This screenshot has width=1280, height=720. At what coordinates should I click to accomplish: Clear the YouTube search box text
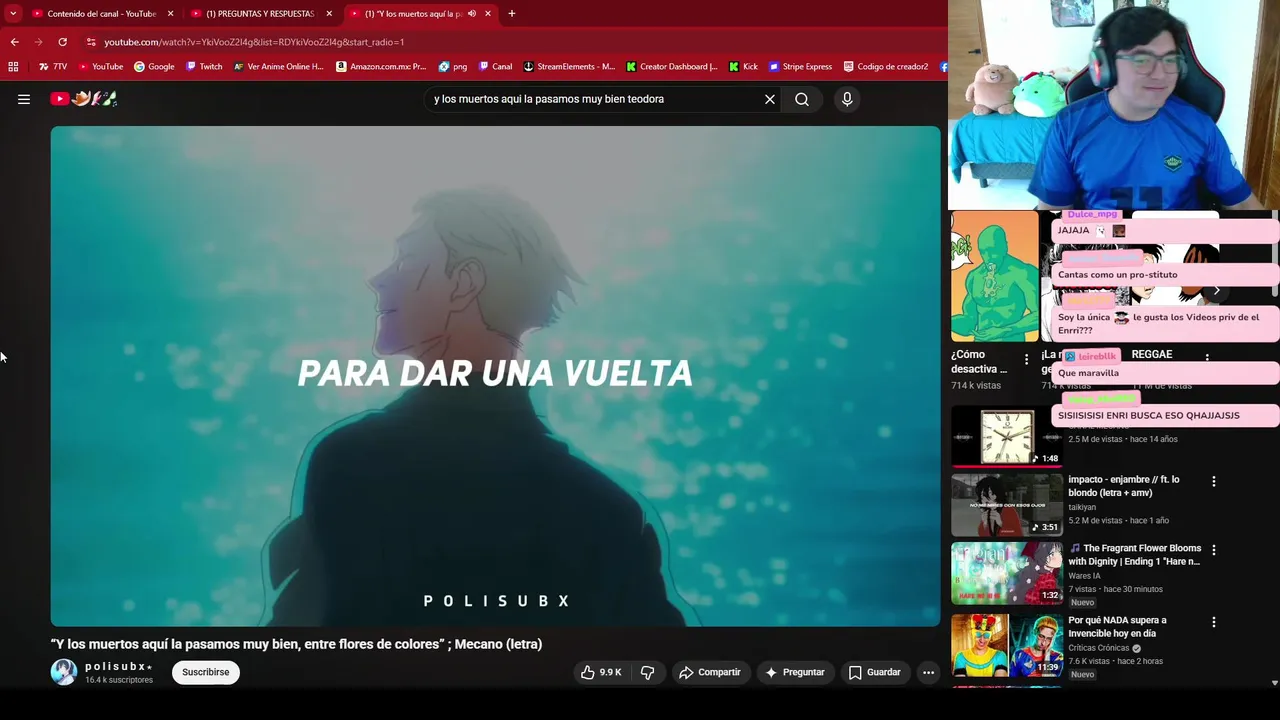(770, 99)
